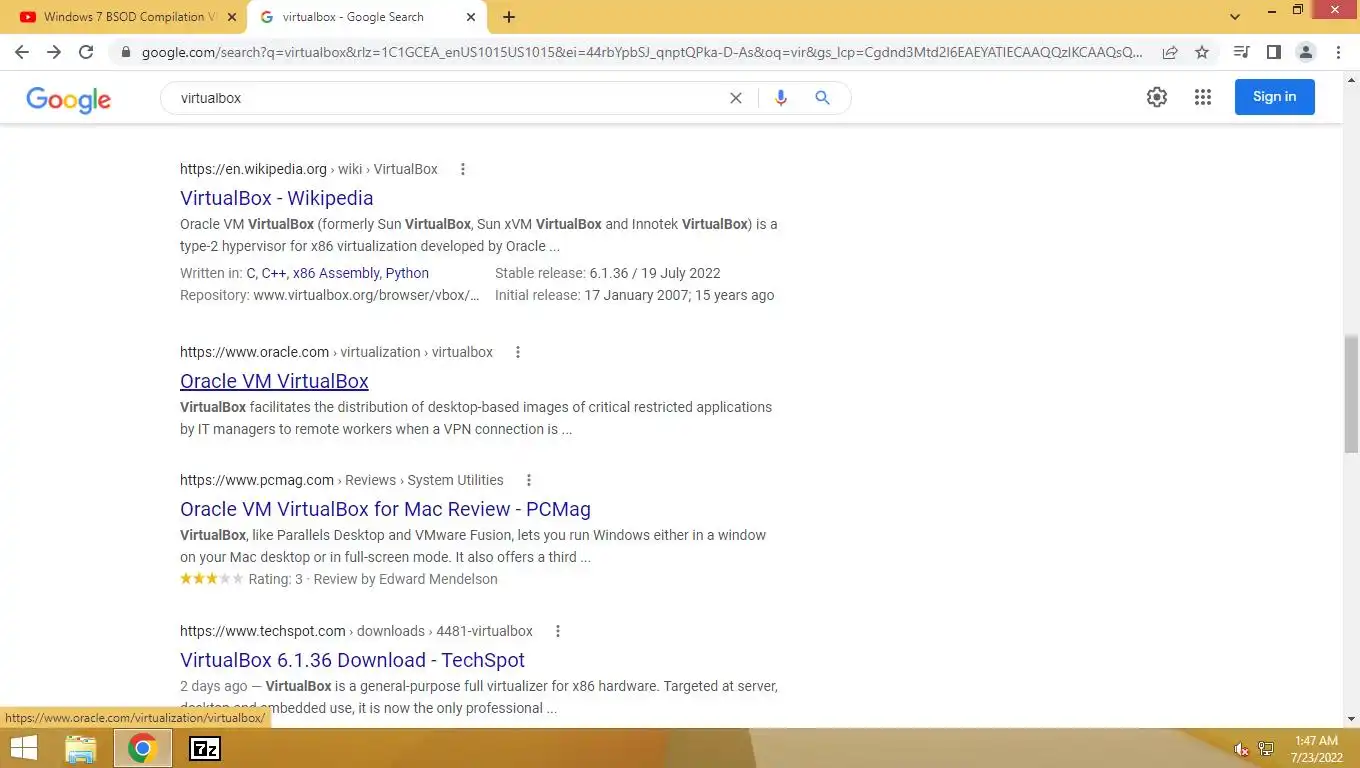The width and height of the screenshot is (1360, 768).
Task: Click the https://en.wikipedia.org breadcrumb URL
Action: click(253, 169)
